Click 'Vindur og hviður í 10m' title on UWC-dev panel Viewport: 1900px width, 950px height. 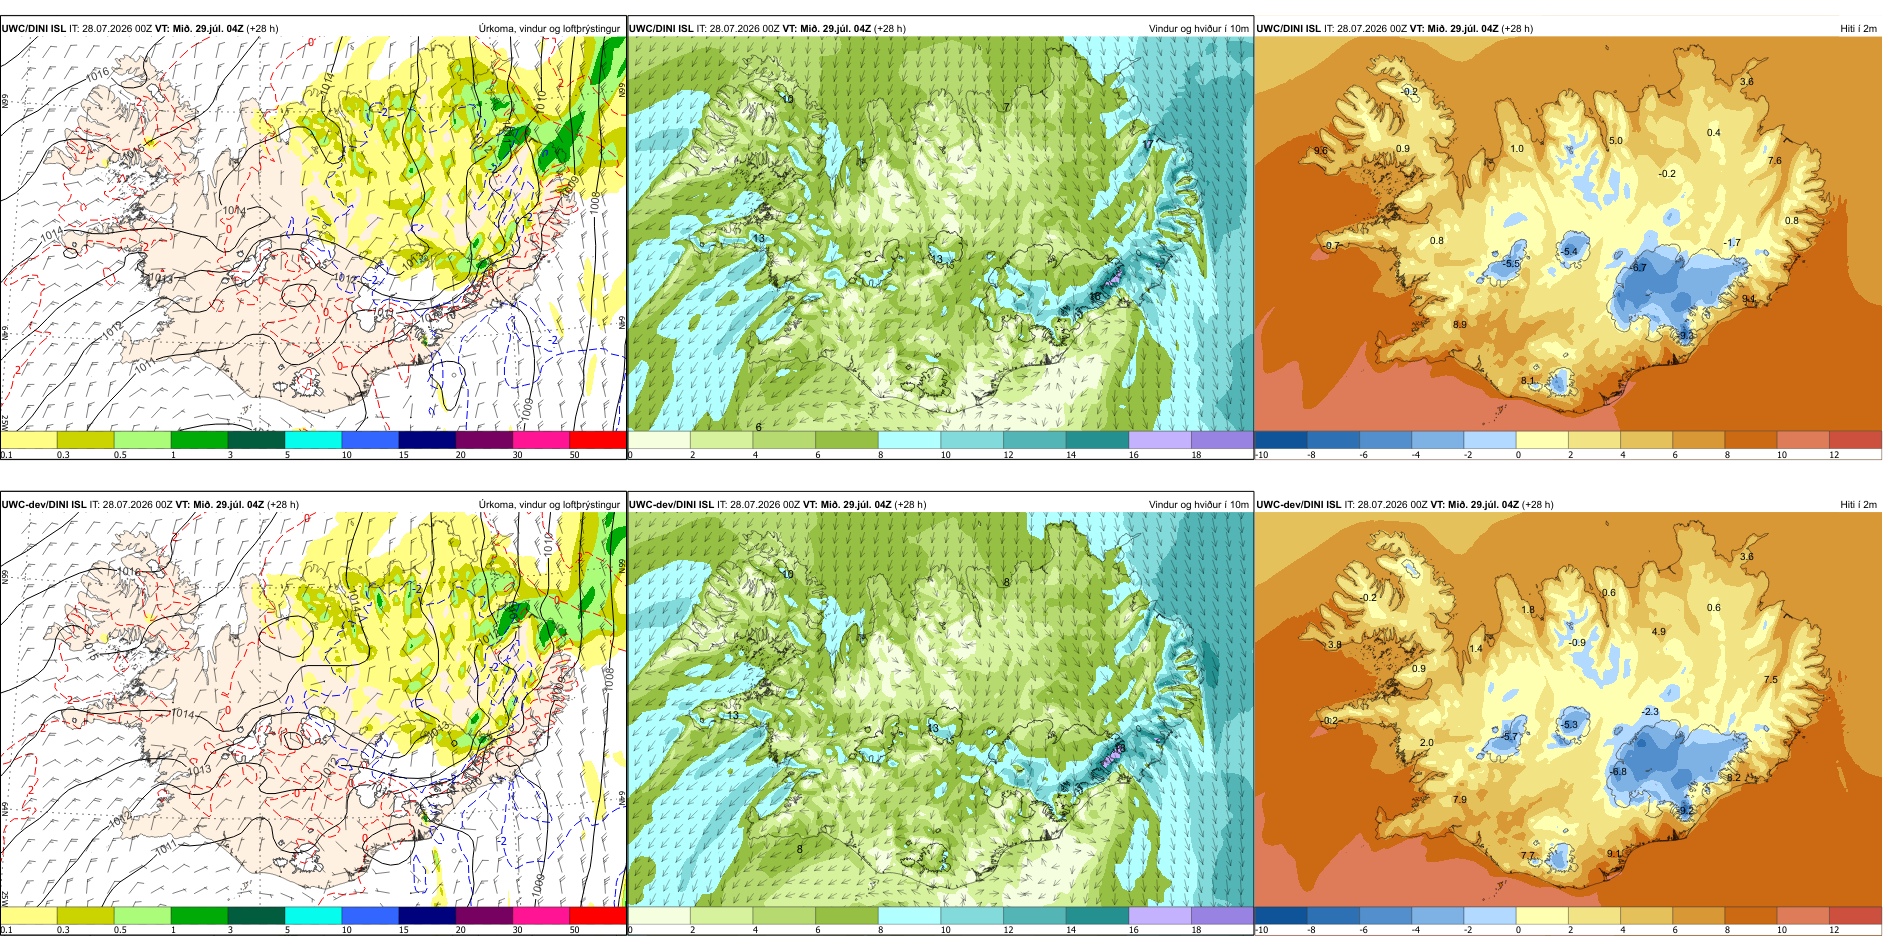pos(1198,505)
